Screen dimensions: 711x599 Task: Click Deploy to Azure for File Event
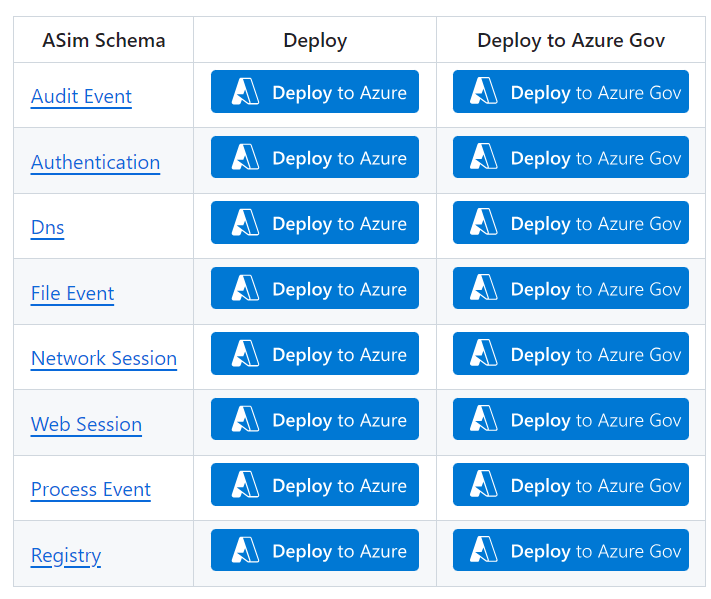(x=315, y=288)
